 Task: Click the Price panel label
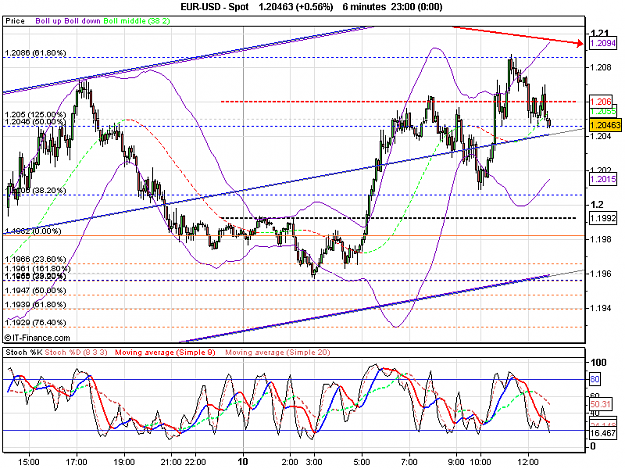click(15, 21)
